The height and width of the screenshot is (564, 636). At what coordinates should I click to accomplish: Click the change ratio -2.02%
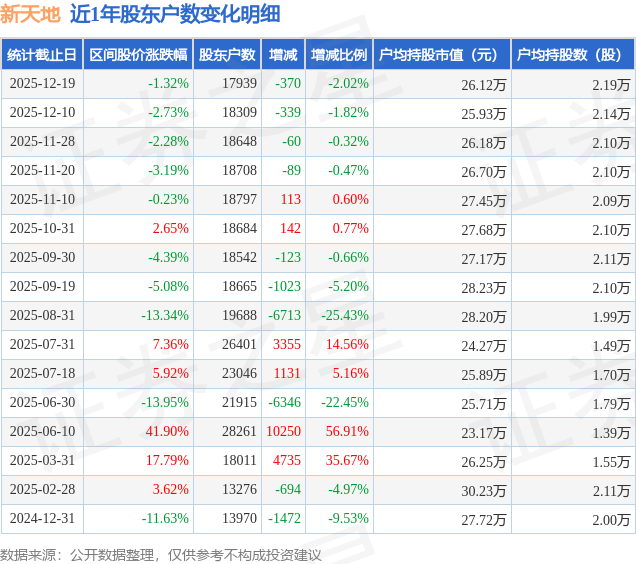click(x=348, y=84)
